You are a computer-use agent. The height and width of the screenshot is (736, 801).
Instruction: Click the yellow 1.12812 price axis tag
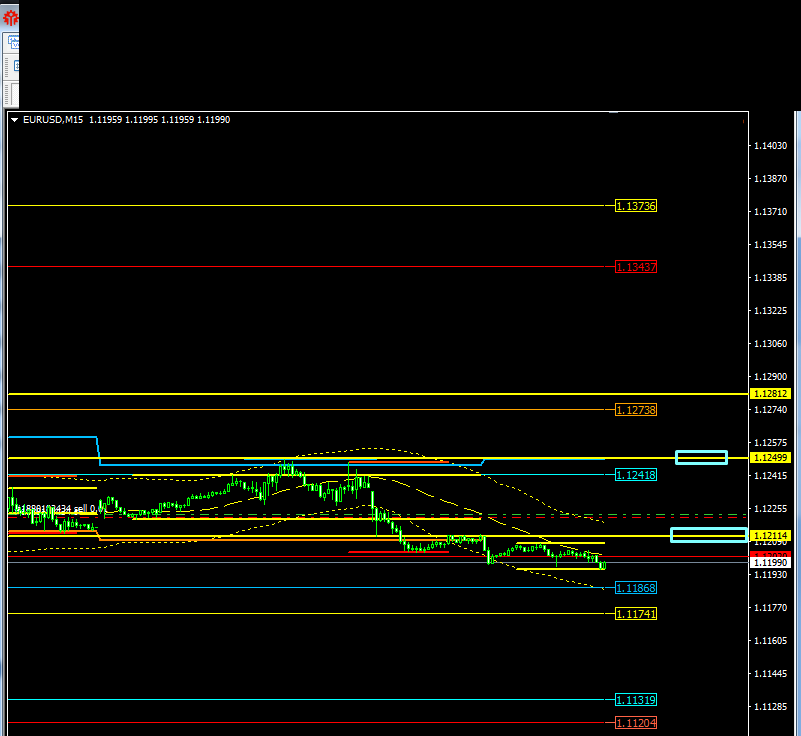770,394
